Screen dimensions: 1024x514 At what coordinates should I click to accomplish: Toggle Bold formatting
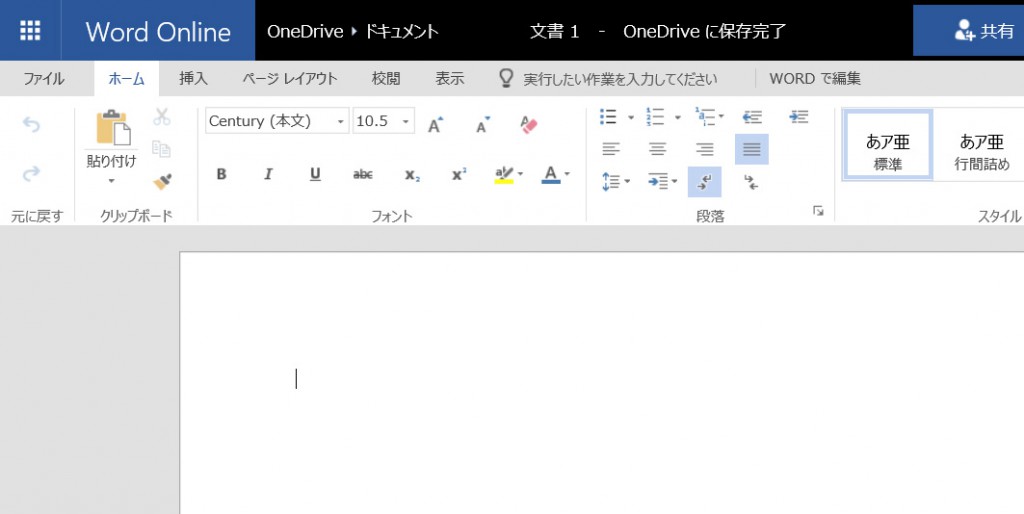coord(221,174)
